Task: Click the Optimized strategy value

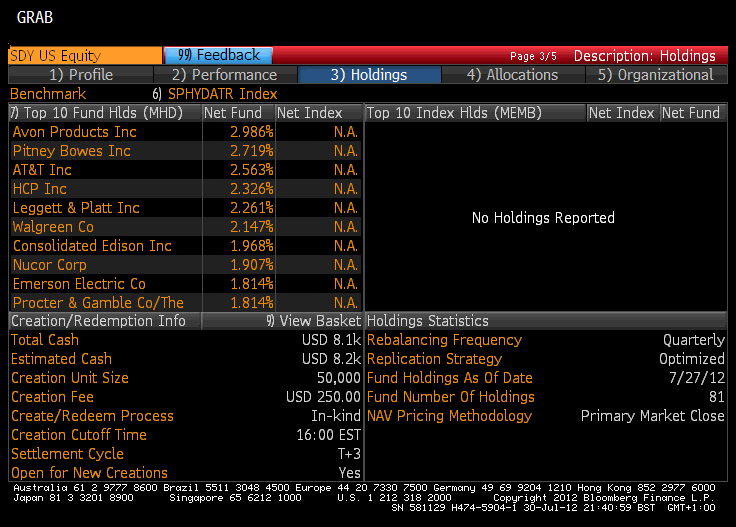Action: [692, 359]
